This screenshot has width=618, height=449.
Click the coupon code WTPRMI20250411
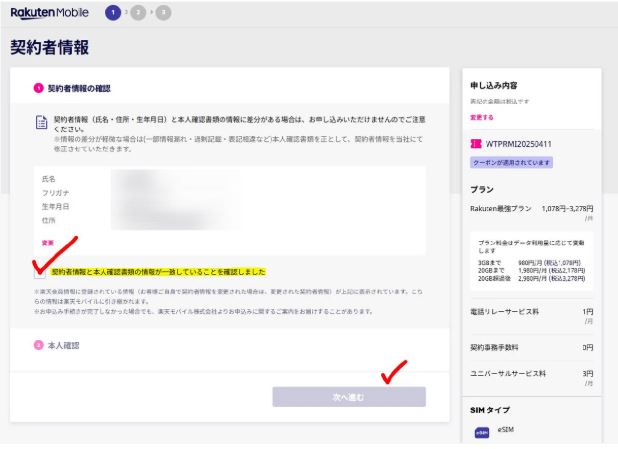coord(518,144)
